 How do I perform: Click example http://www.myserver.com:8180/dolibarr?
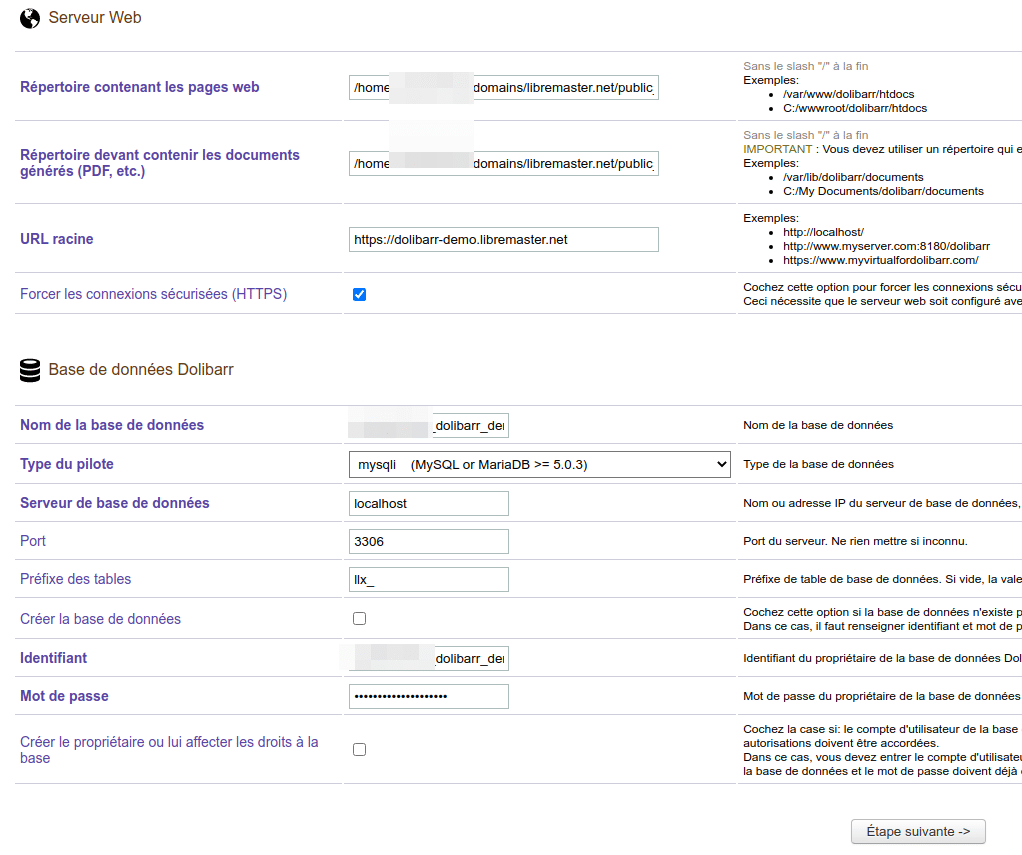click(886, 246)
